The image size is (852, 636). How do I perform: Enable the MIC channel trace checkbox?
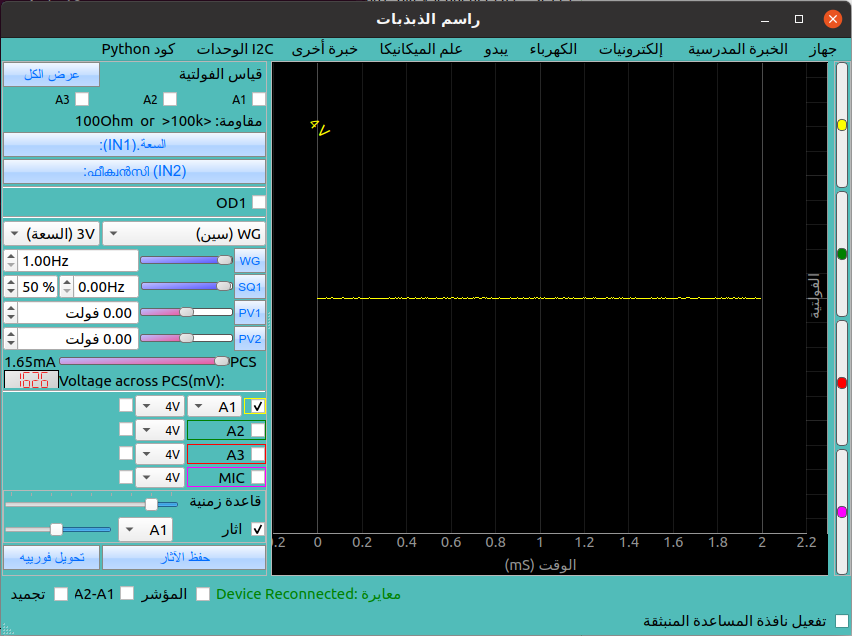point(258,478)
